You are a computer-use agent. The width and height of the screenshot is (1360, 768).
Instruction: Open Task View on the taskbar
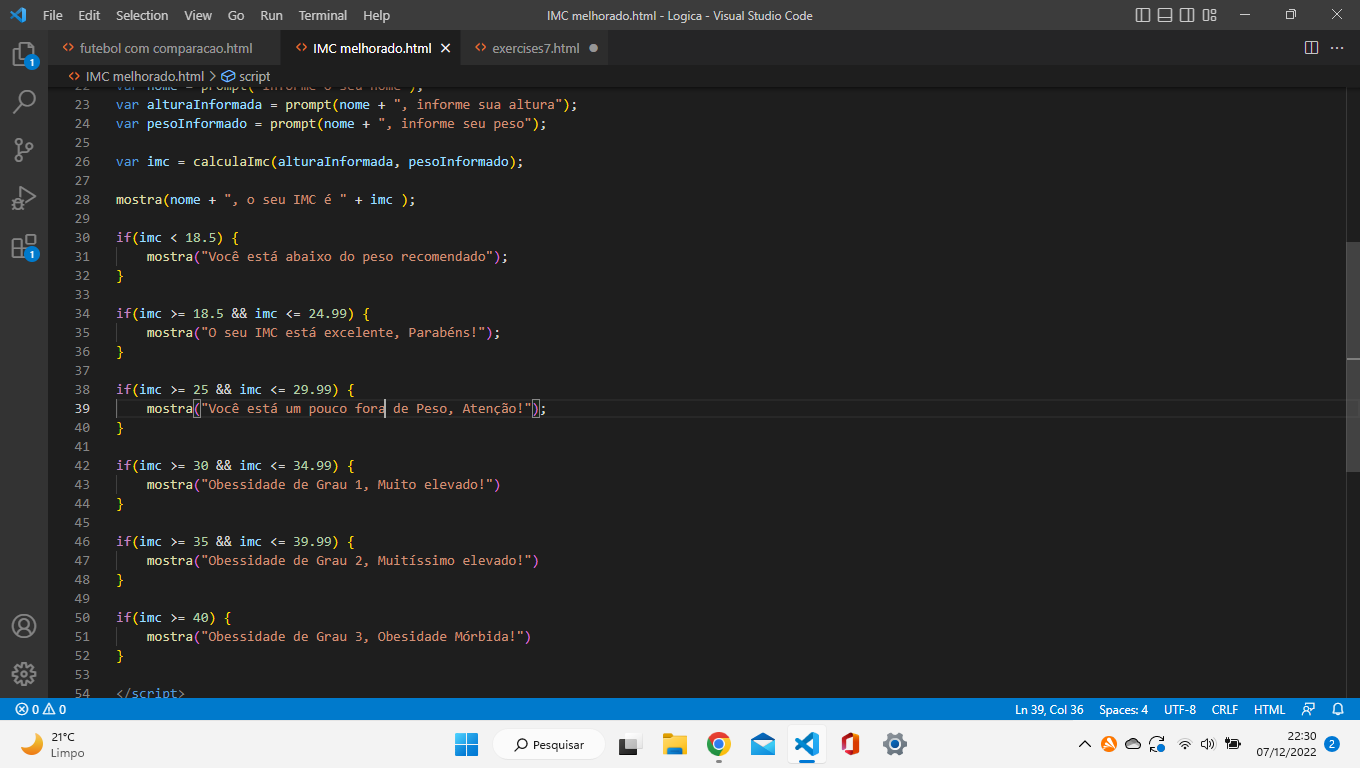(629, 744)
